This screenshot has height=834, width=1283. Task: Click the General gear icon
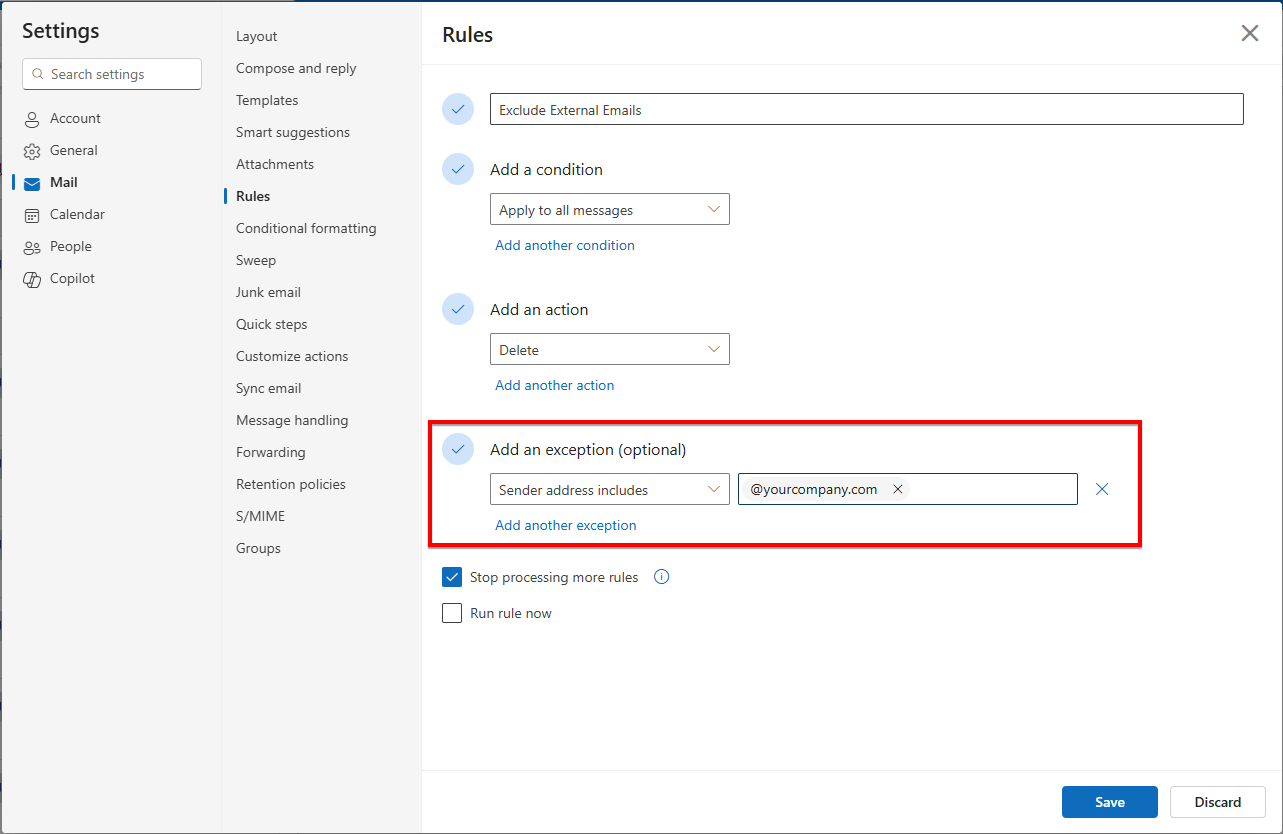point(32,151)
